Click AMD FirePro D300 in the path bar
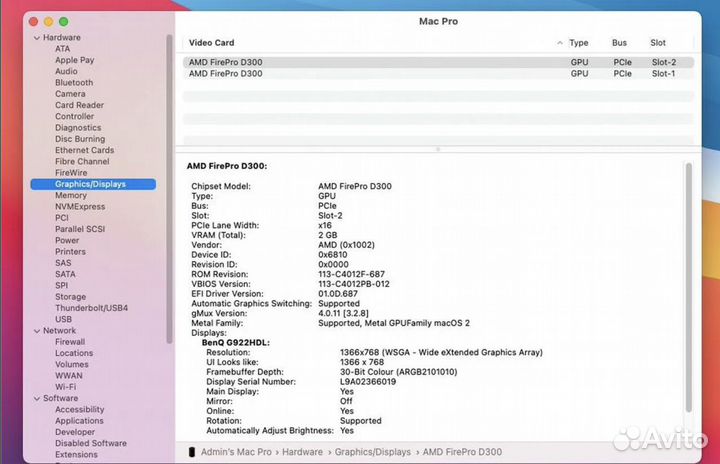The image size is (720, 464). 462,452
